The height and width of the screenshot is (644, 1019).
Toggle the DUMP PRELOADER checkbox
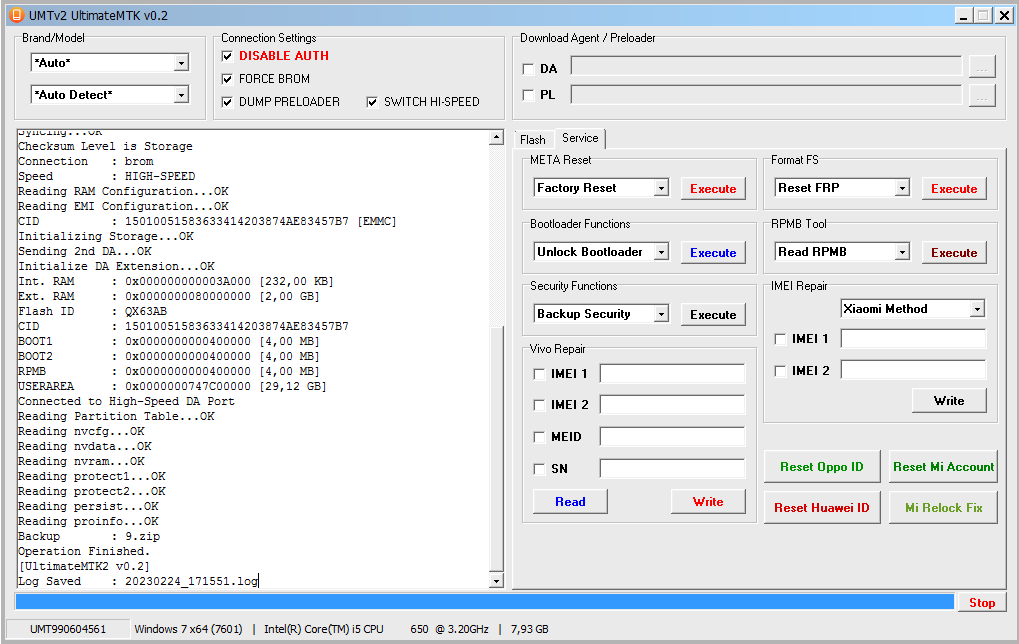point(227,102)
